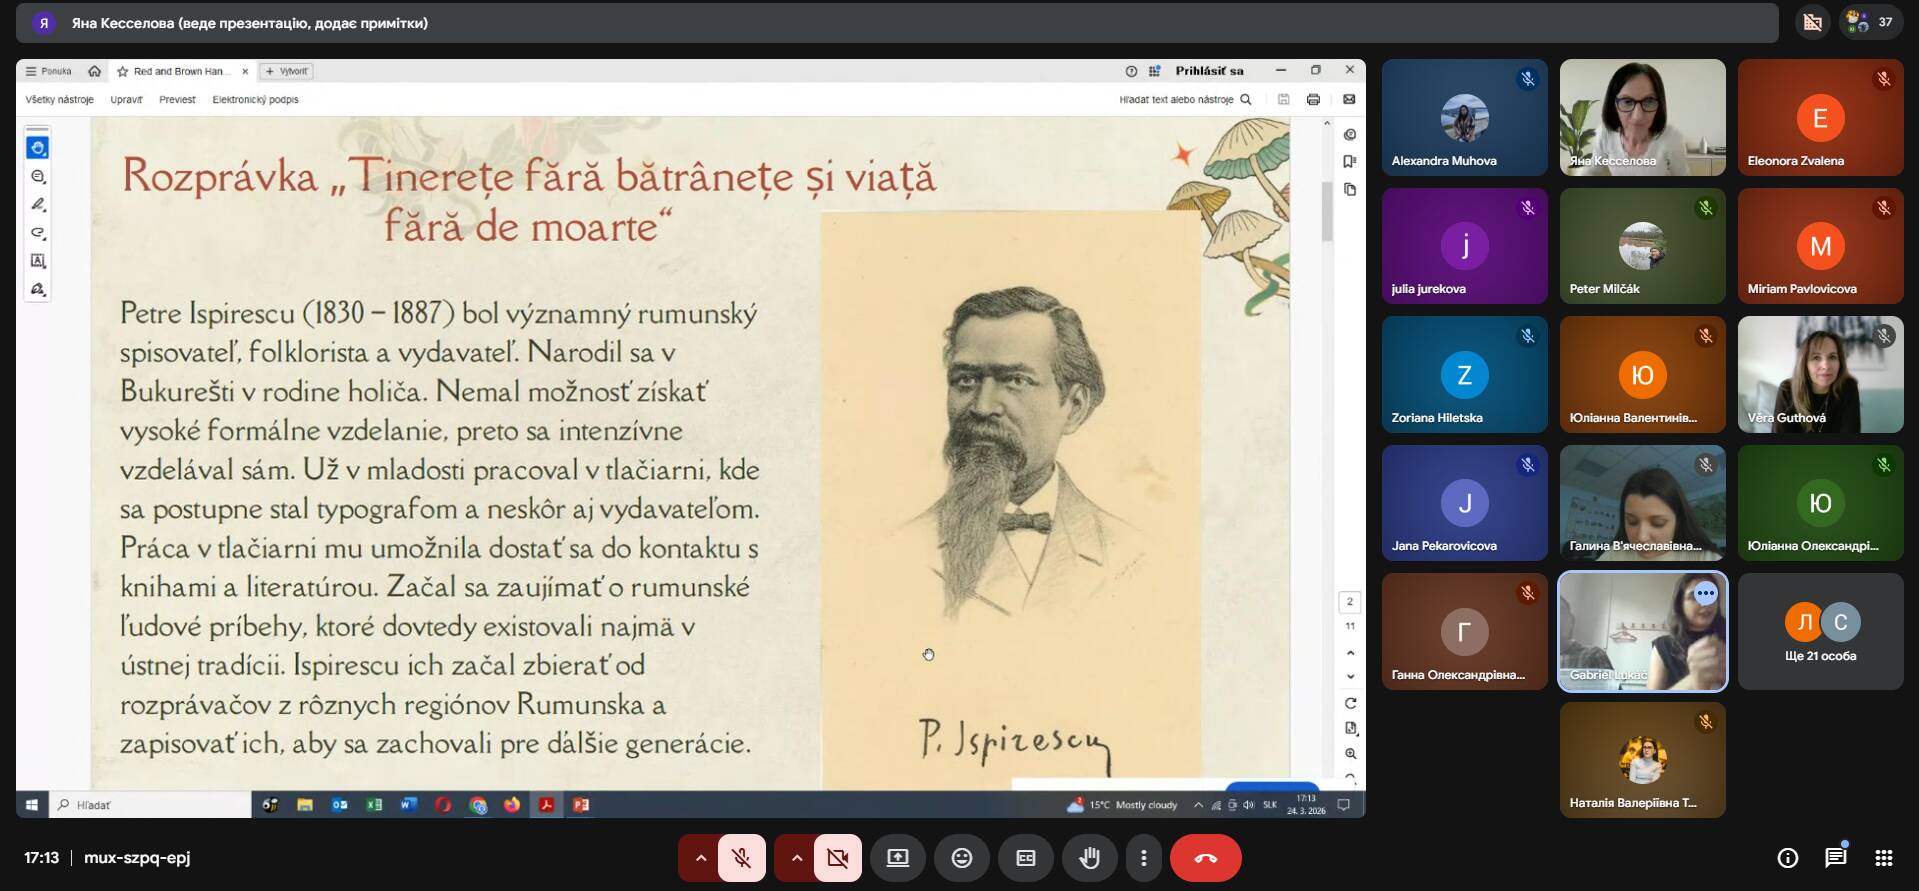Unmute the microphone
Viewport: 1919px width, 891px height.
[741, 858]
